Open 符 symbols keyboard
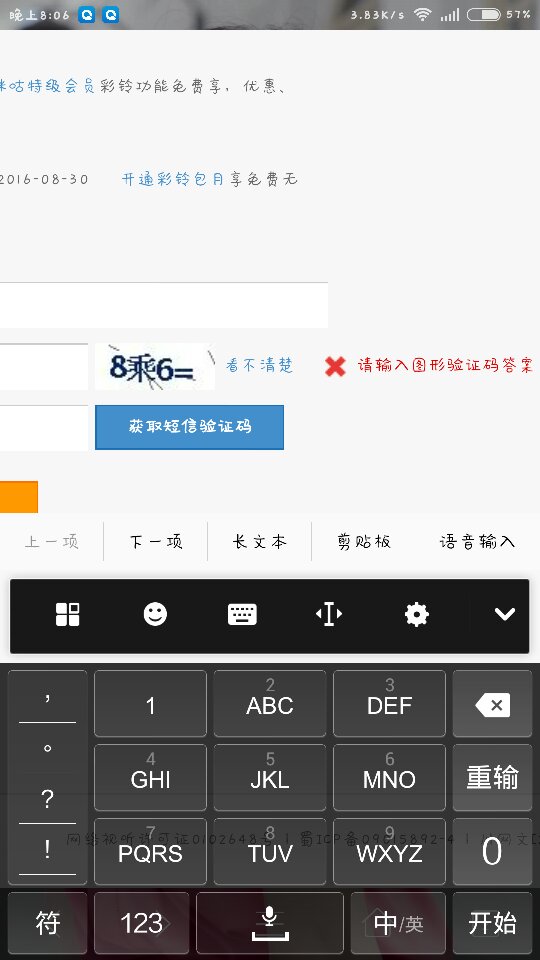The width and height of the screenshot is (540, 960). [x=48, y=923]
